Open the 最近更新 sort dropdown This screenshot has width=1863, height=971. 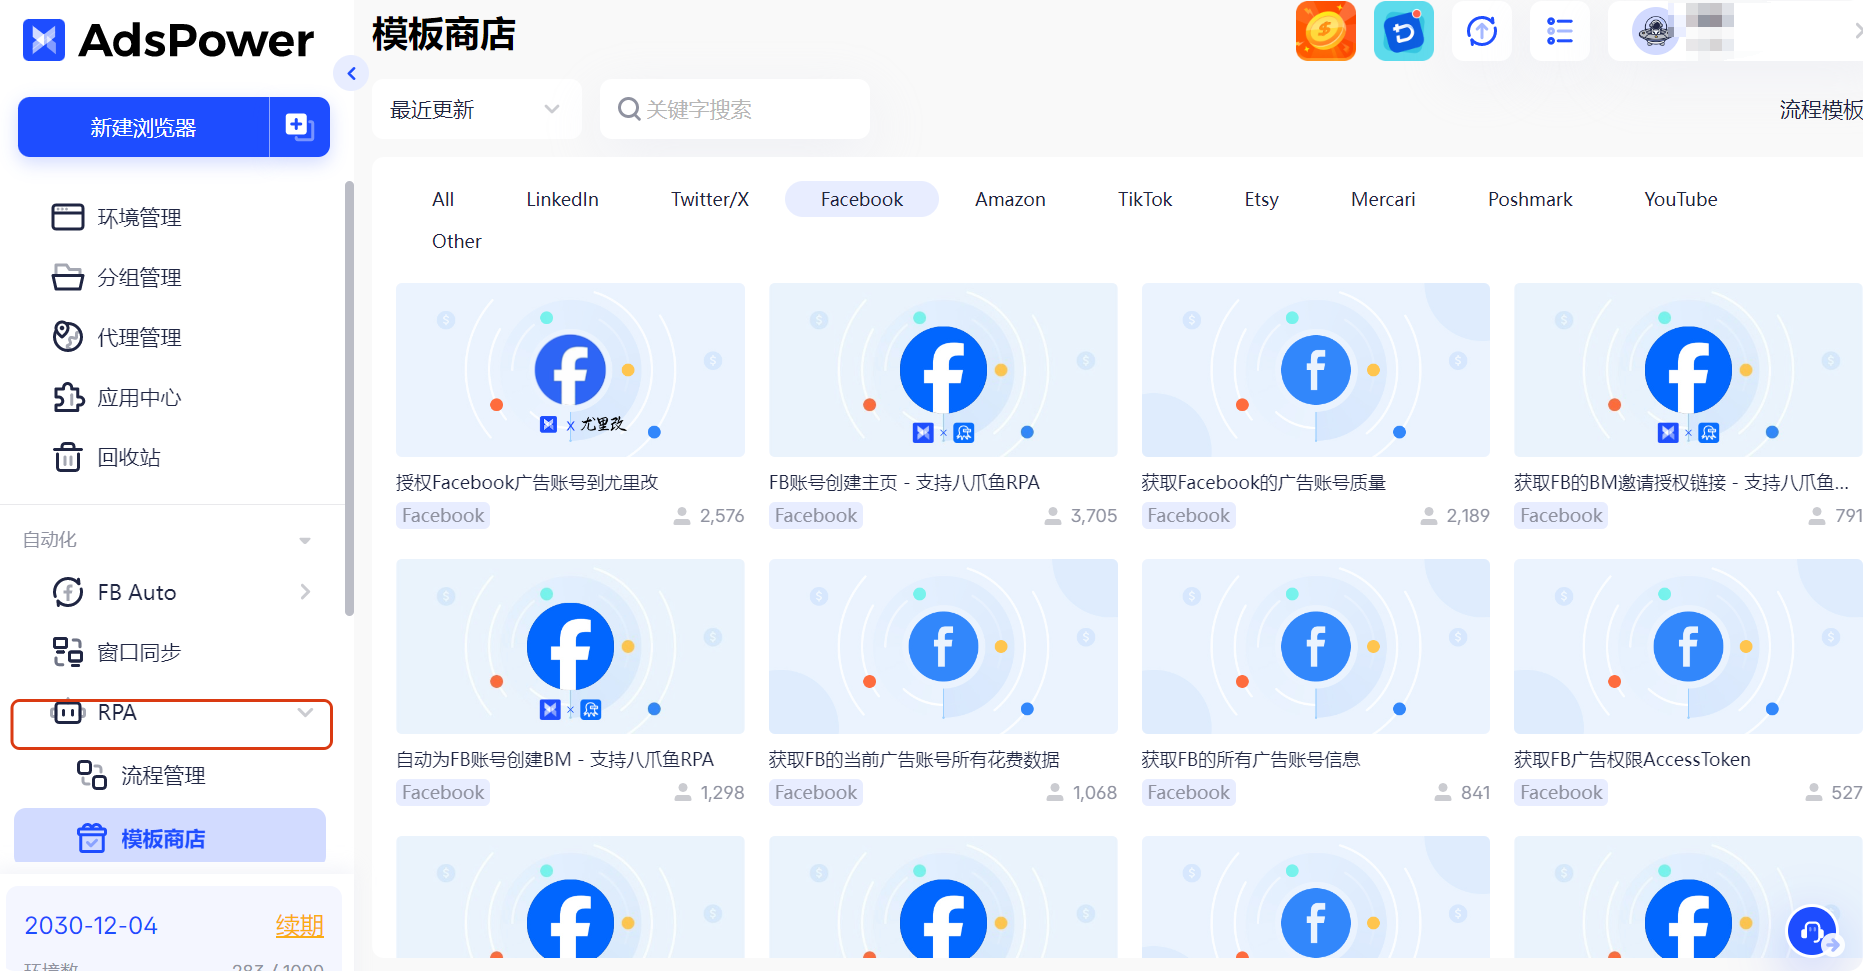pyautogui.click(x=476, y=109)
